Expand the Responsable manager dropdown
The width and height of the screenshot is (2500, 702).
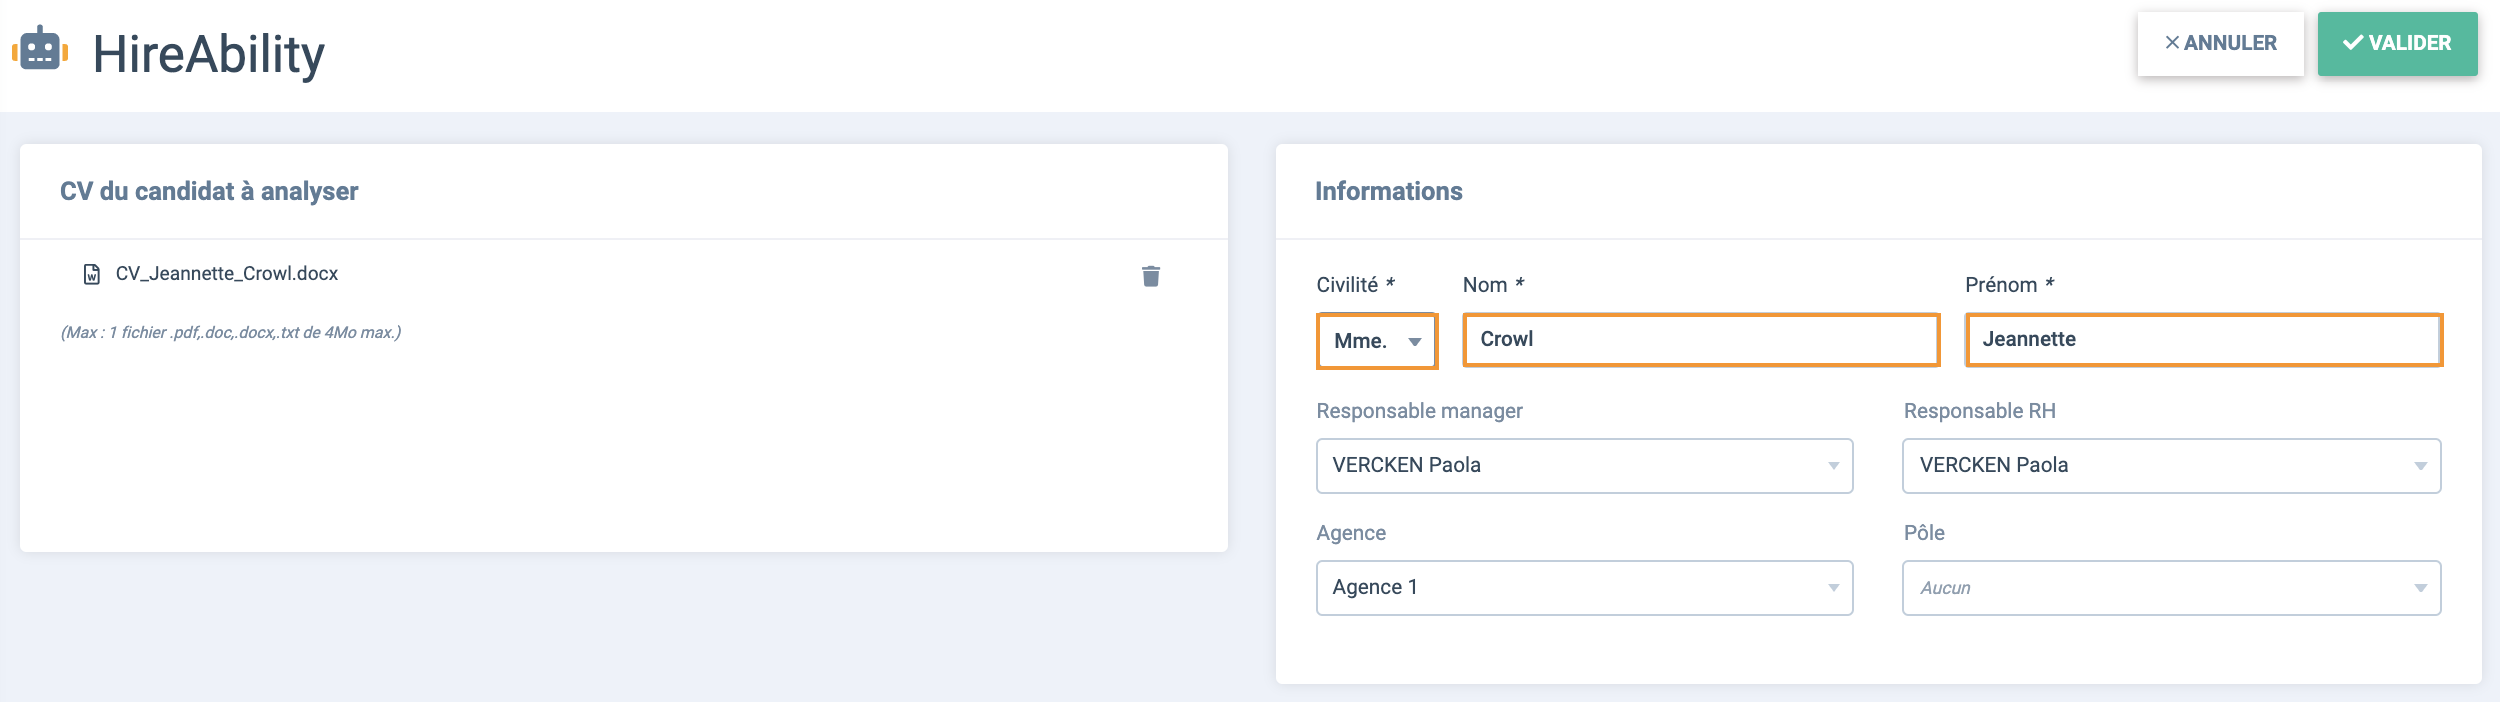tap(1584, 466)
